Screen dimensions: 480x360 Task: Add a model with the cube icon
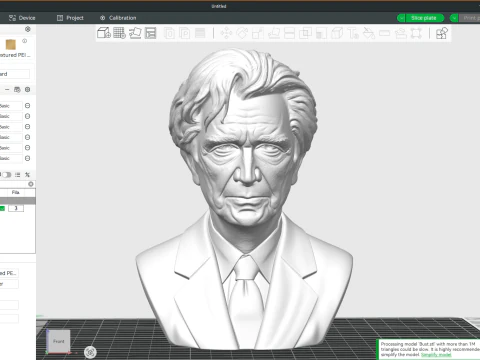[104, 33]
